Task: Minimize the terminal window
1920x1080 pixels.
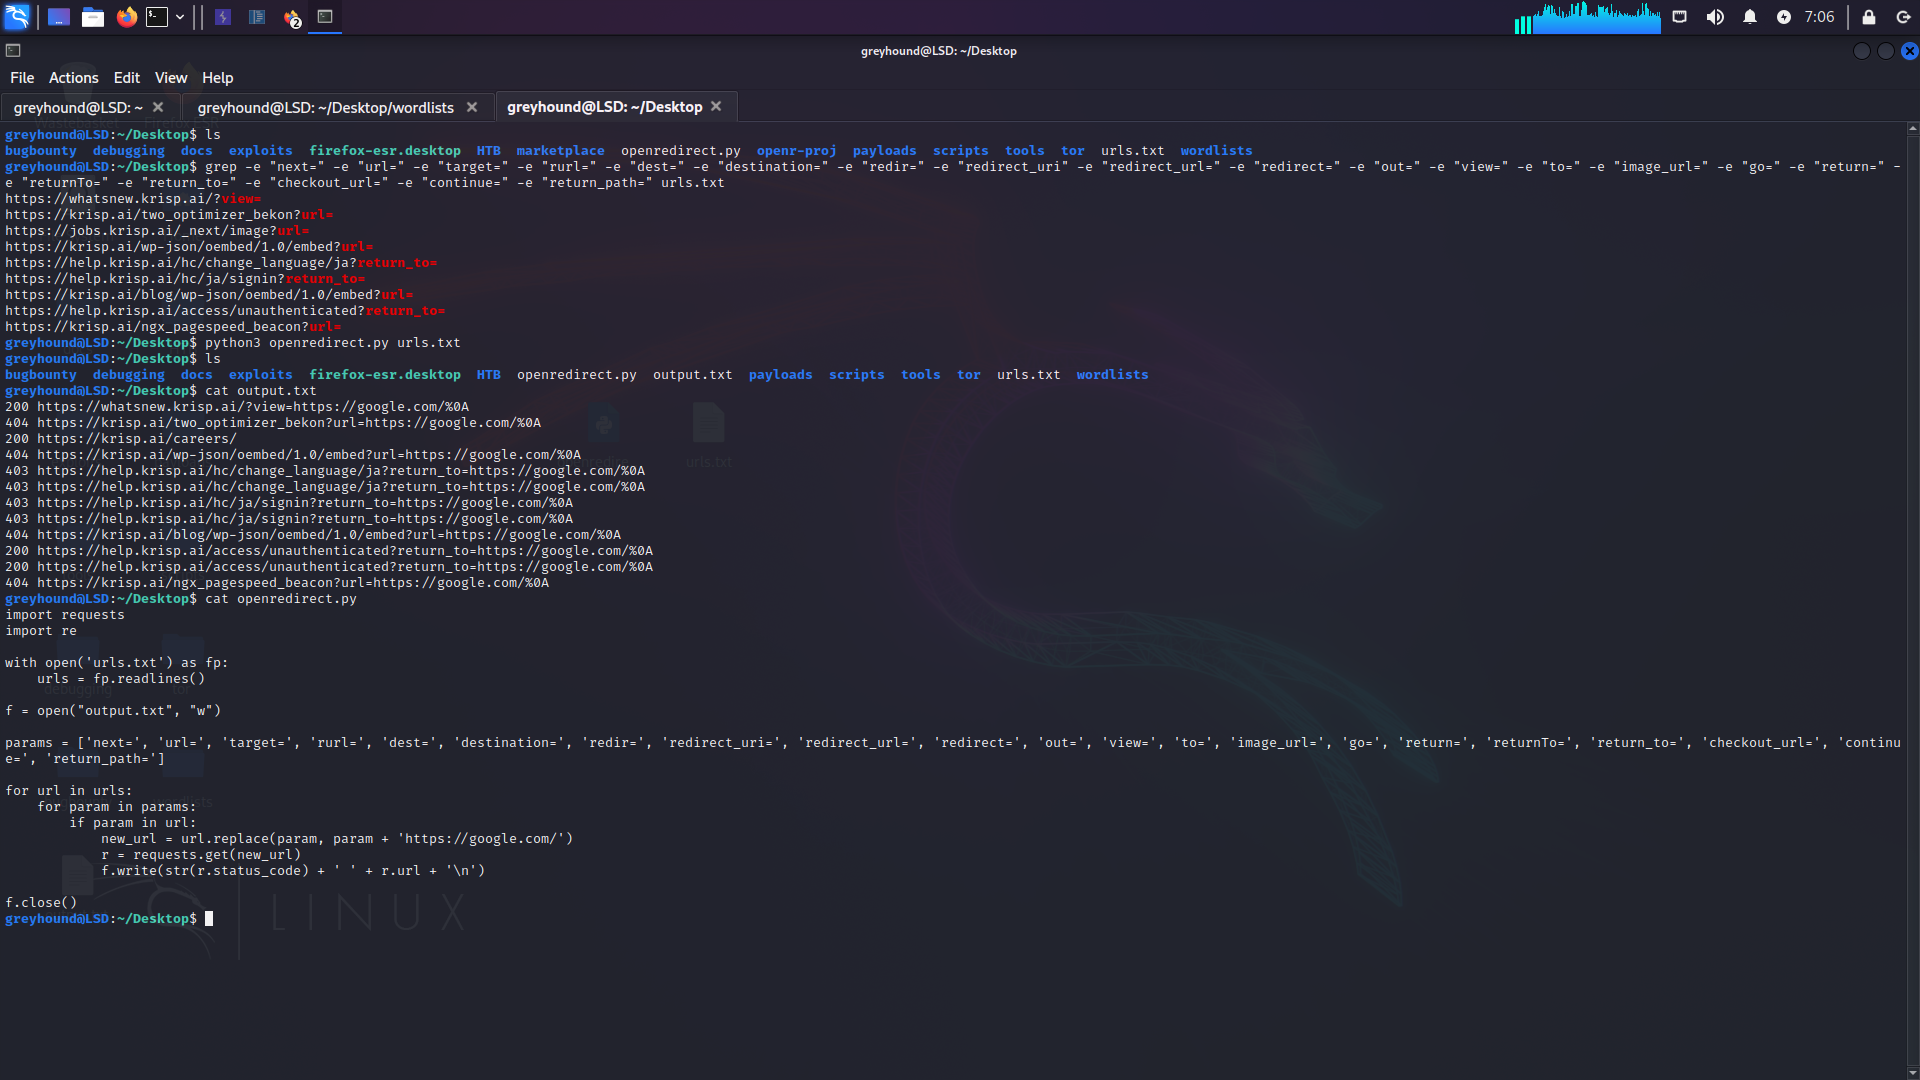Action: point(1861,51)
